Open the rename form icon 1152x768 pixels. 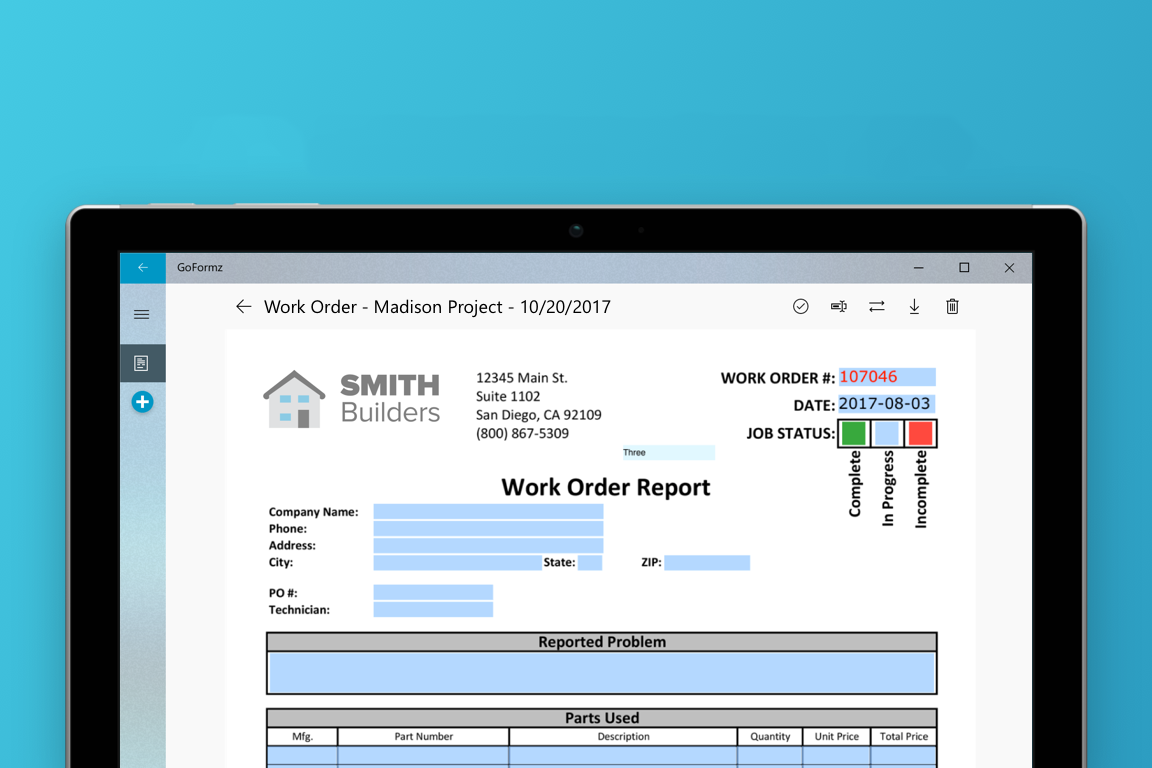coord(838,306)
